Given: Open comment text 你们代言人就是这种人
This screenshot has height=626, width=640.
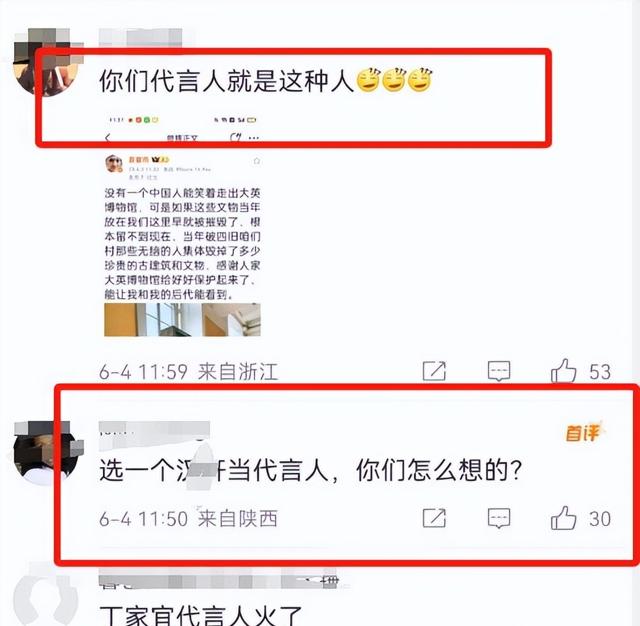Looking at the screenshot, I should pos(227,81).
